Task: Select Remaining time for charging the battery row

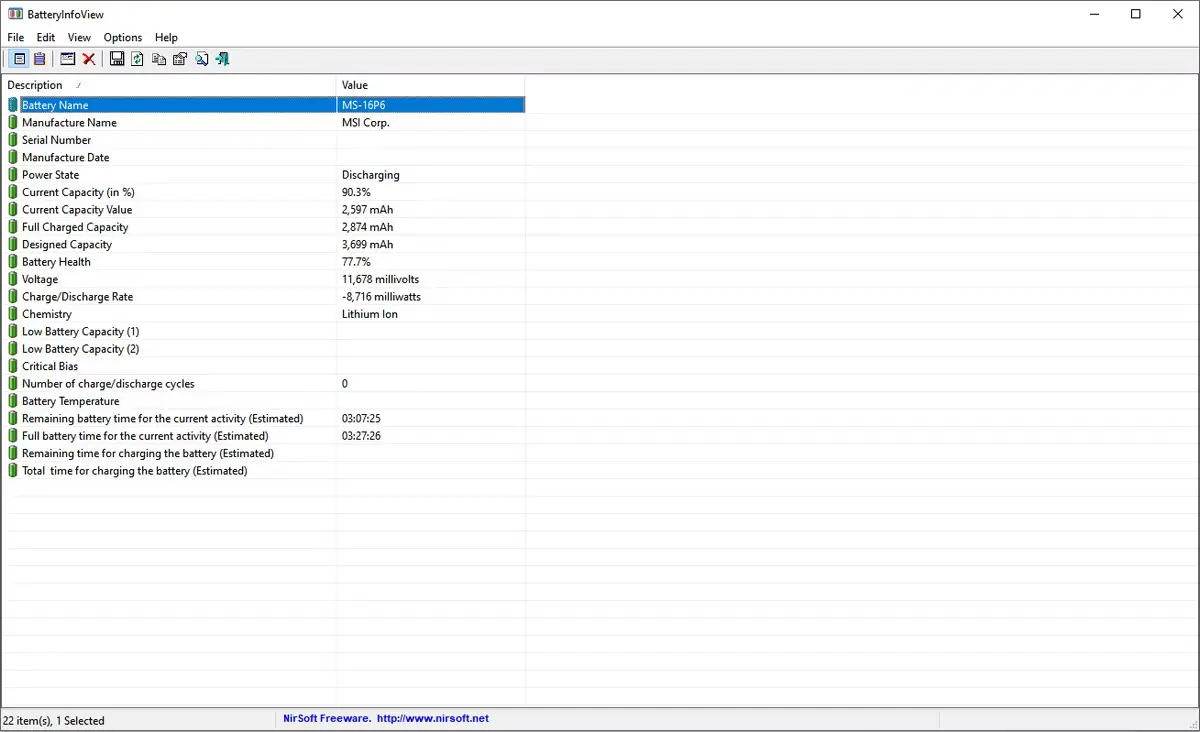Action: click(264, 453)
